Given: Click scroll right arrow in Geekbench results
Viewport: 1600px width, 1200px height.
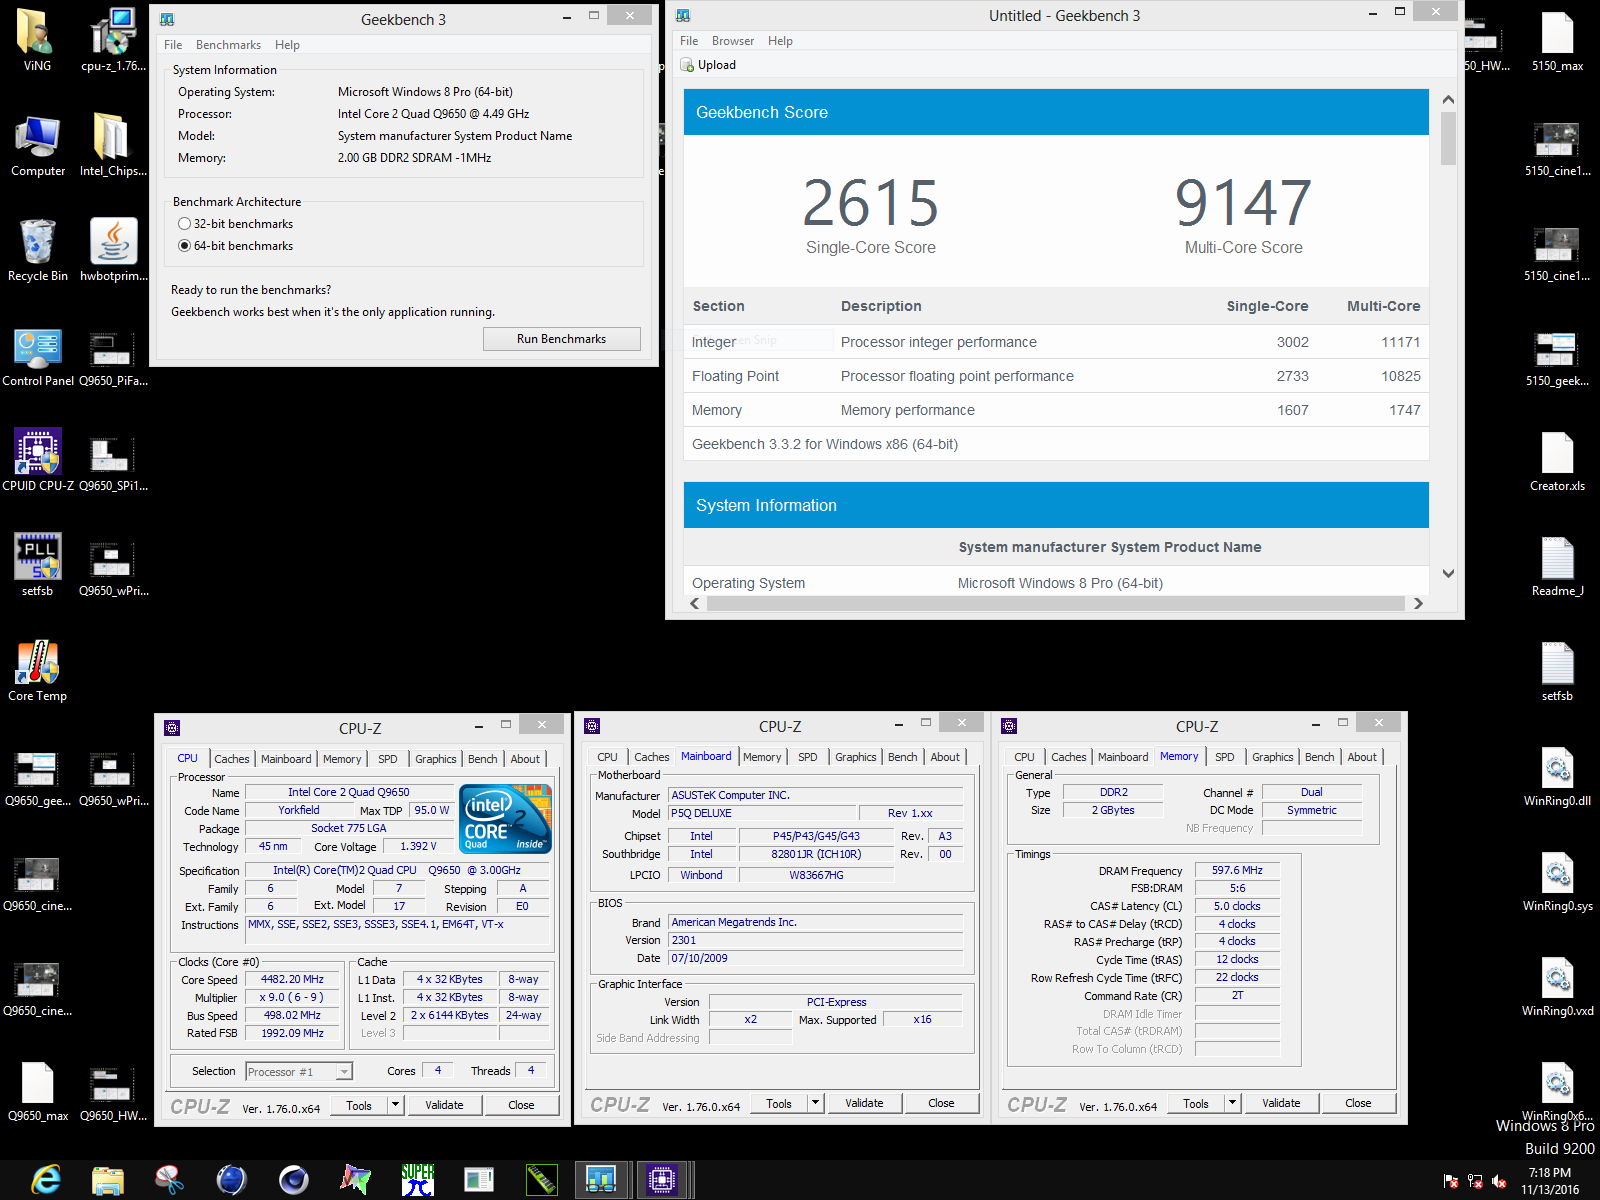Looking at the screenshot, I should tap(1418, 603).
